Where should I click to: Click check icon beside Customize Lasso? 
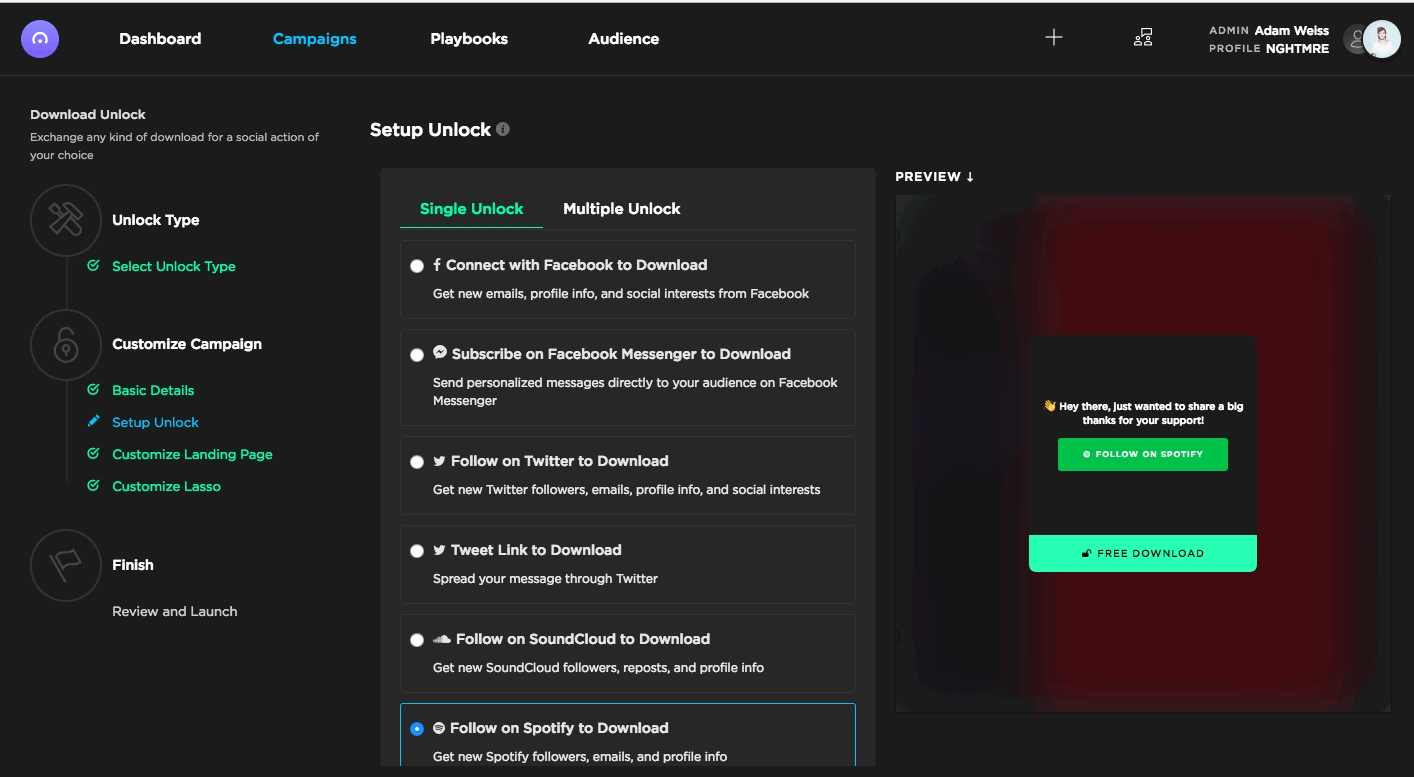(93, 486)
